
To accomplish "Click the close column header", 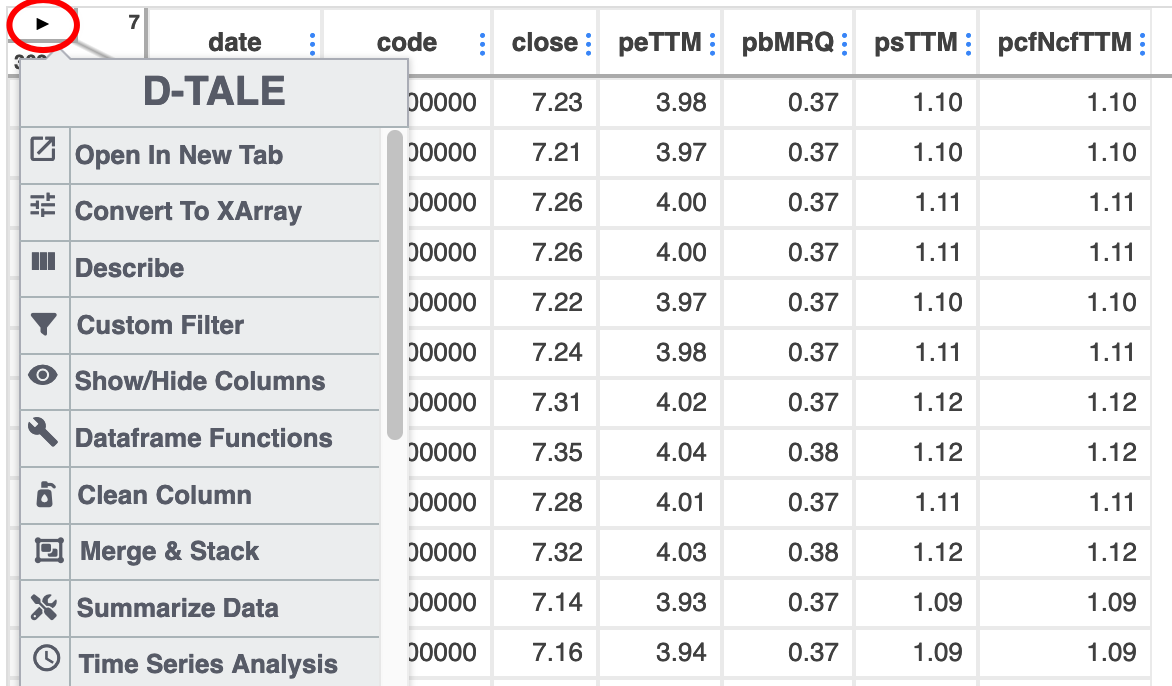I will coord(544,43).
